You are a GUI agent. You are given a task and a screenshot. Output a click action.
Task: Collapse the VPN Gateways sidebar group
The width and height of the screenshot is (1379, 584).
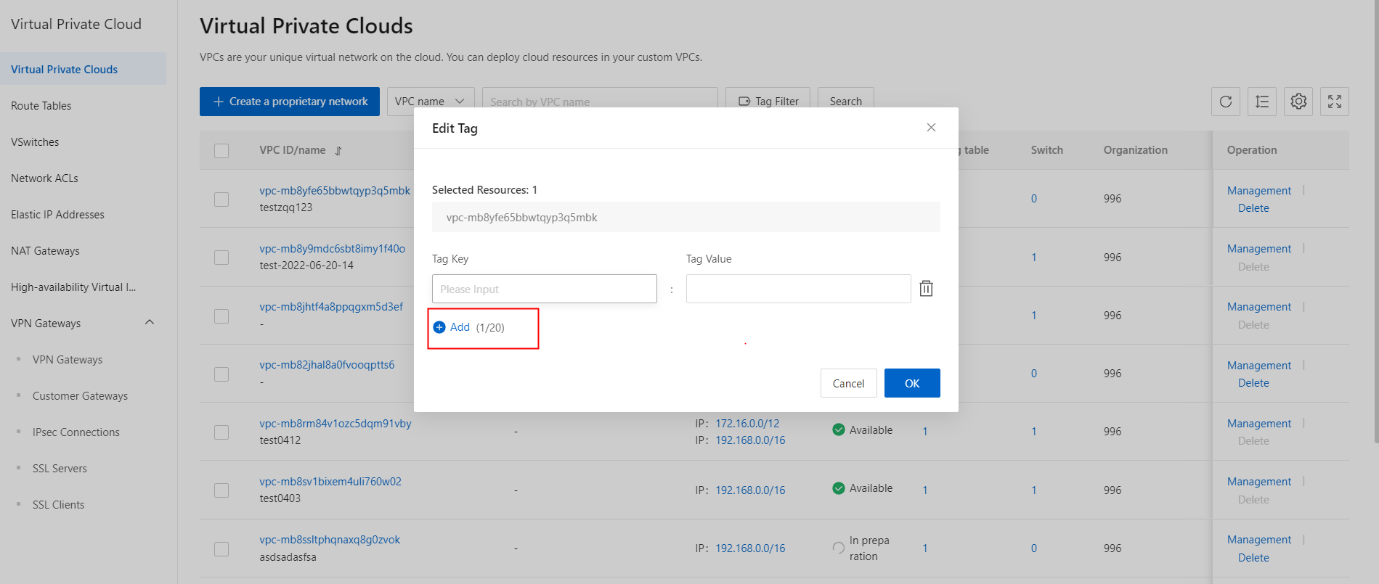[150, 323]
